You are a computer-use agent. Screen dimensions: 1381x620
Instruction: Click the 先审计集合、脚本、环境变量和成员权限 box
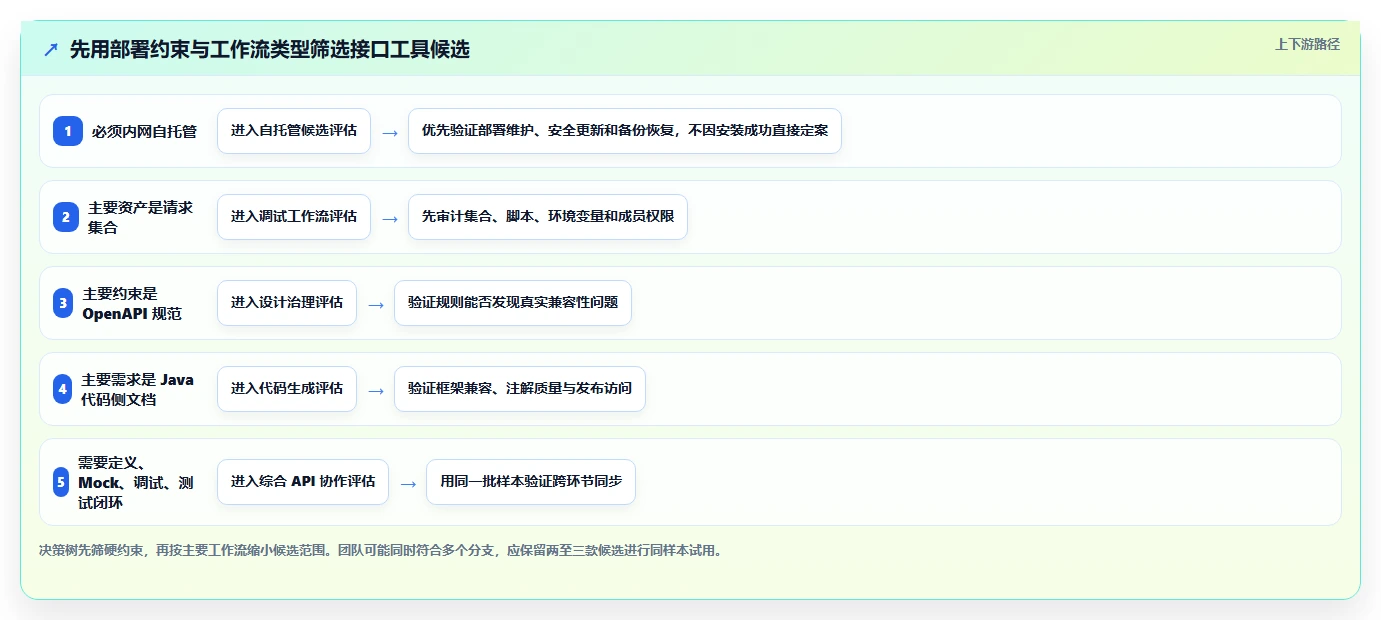click(548, 217)
